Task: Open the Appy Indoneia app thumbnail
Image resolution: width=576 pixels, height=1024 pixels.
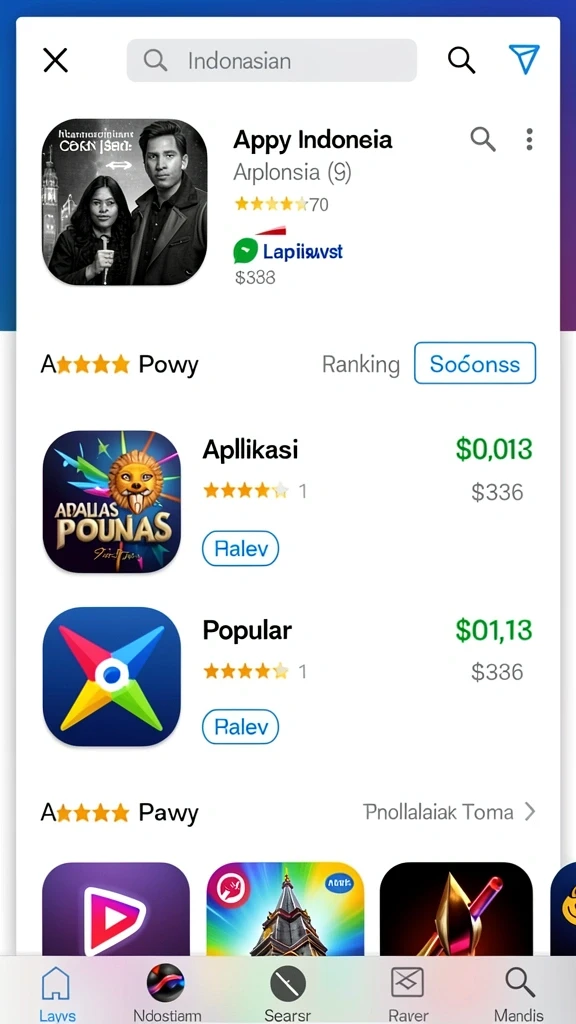Action: pyautogui.click(x=125, y=202)
